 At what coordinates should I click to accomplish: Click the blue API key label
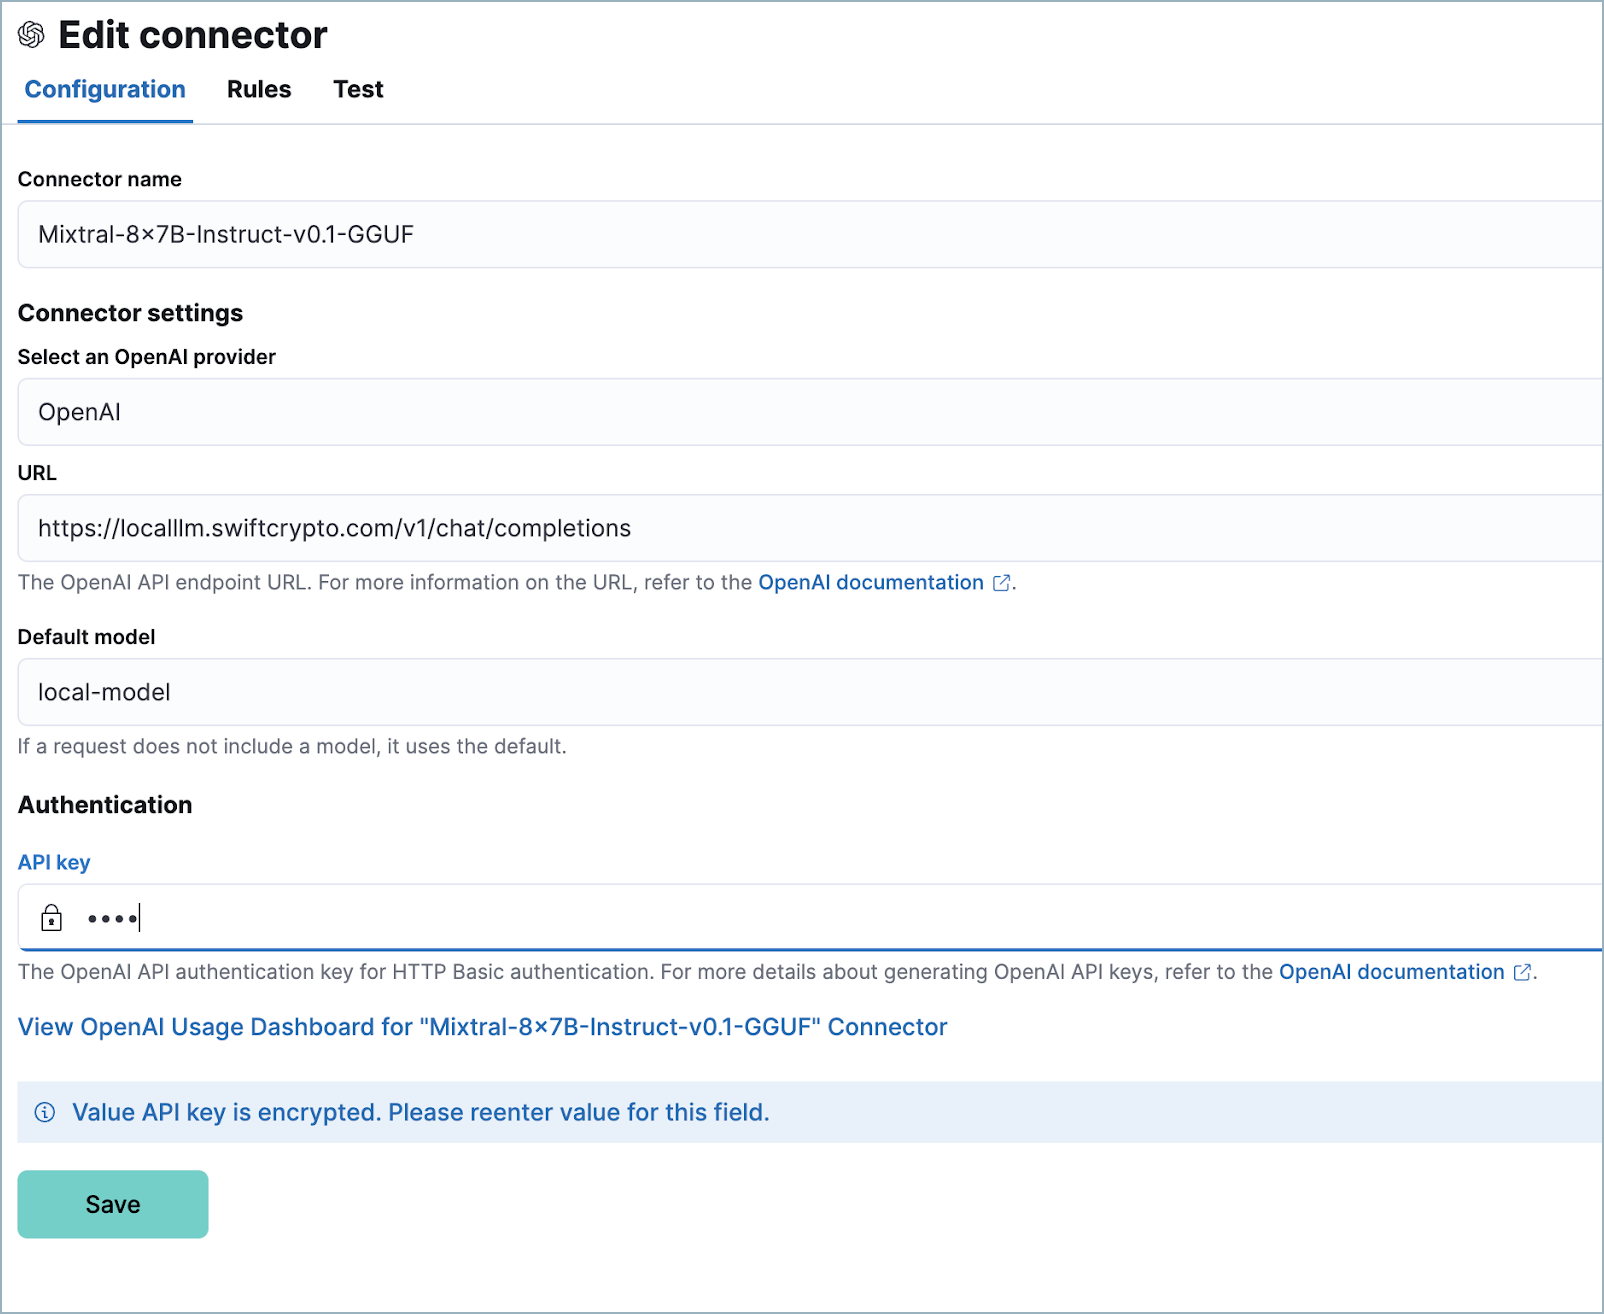click(54, 861)
